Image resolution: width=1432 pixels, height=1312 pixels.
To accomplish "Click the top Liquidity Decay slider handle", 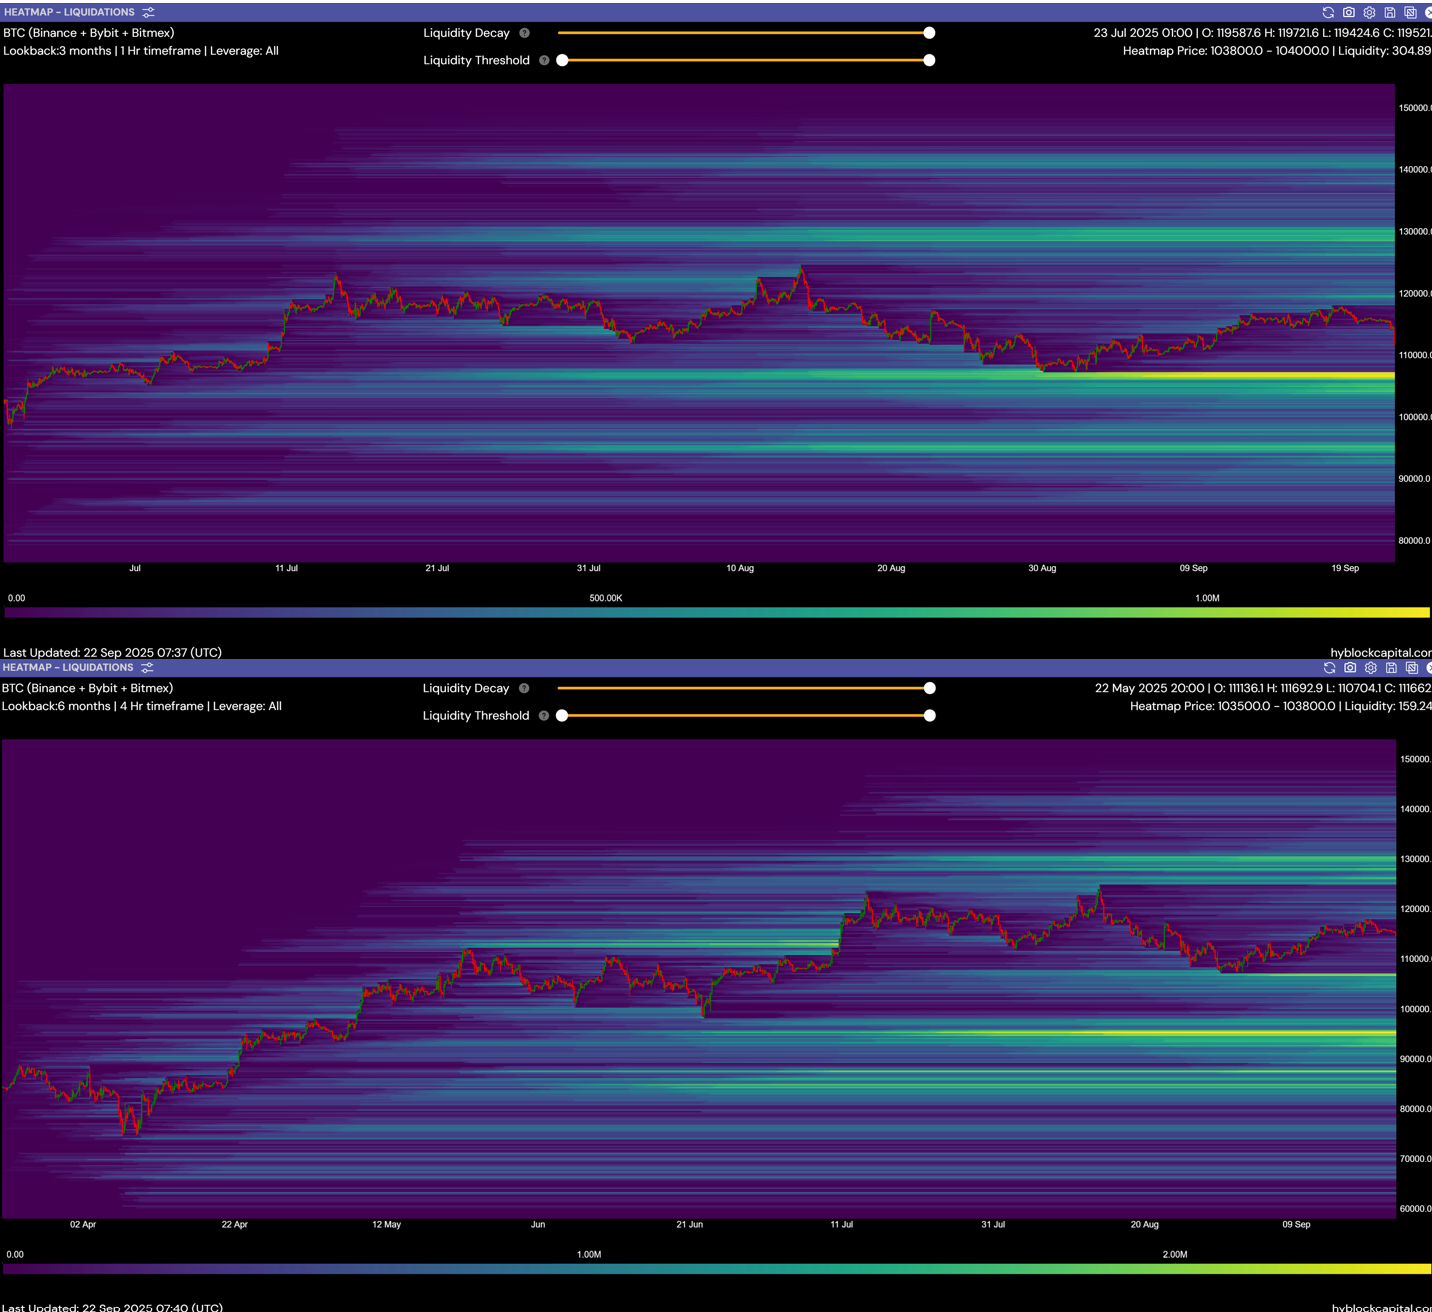I will (929, 33).
